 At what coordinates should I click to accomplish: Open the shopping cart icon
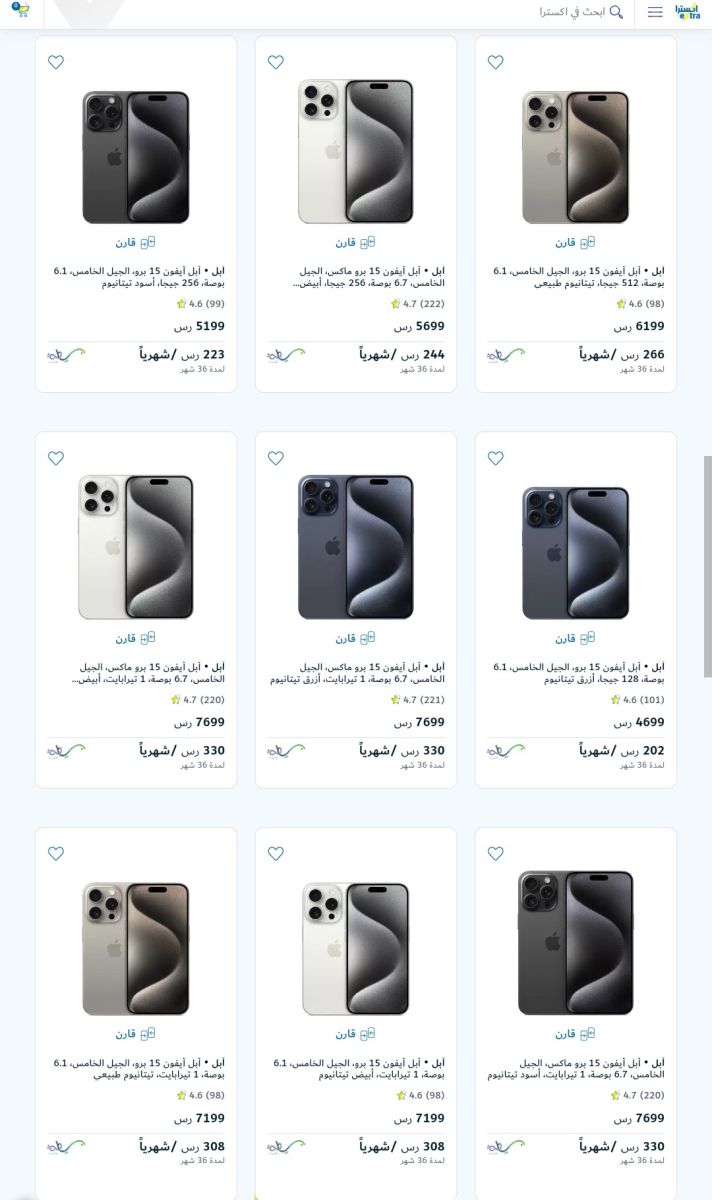[x=20, y=11]
